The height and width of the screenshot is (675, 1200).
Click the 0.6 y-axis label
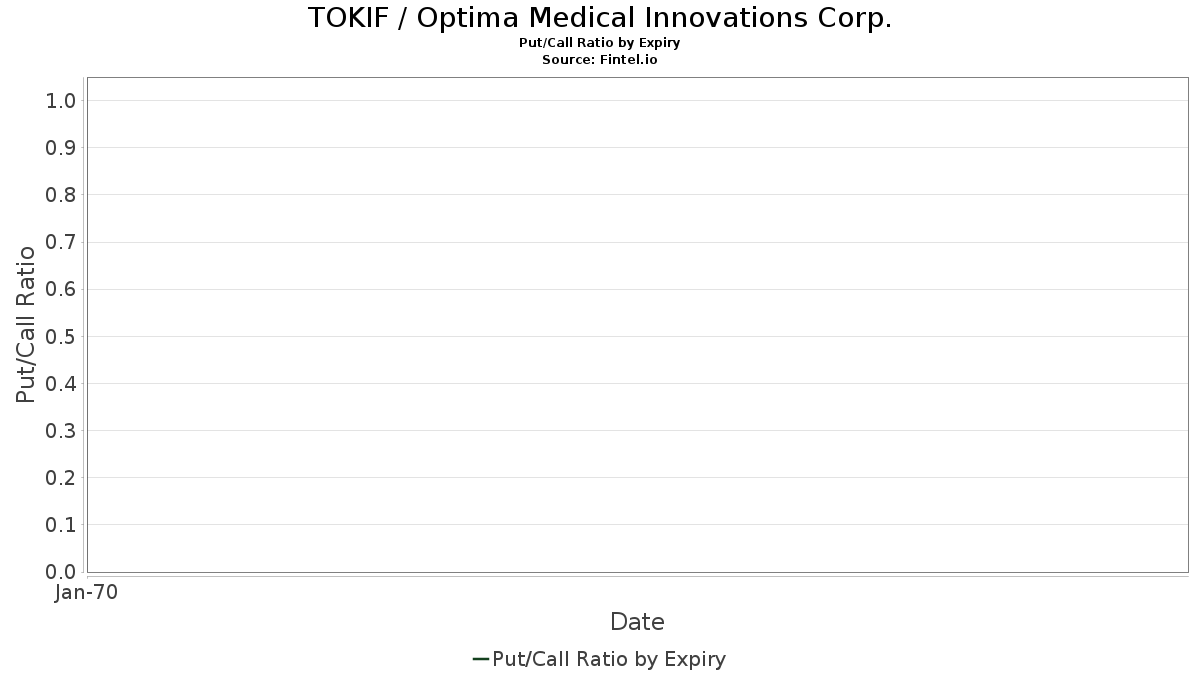pos(61,289)
